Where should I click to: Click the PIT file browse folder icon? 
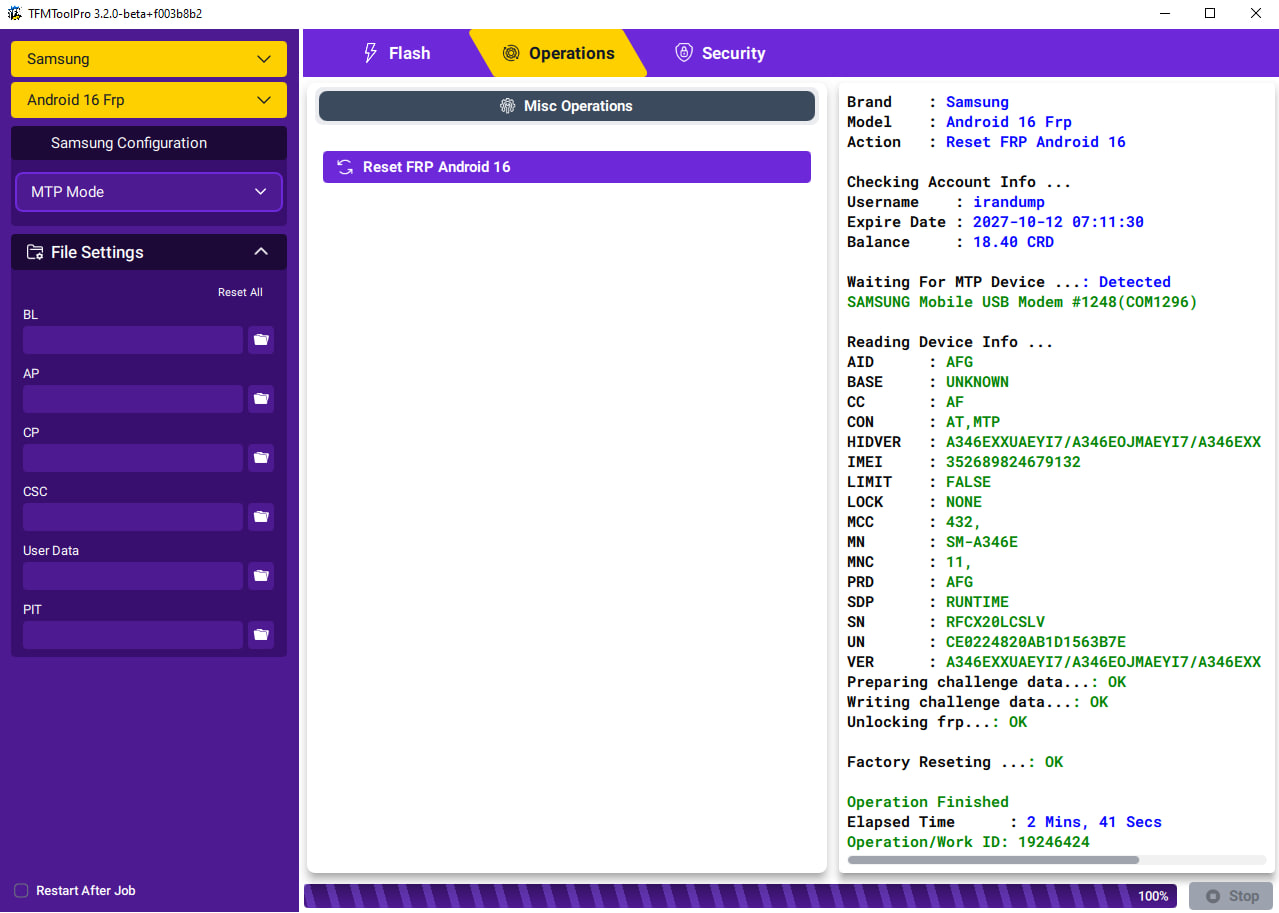tap(261, 635)
